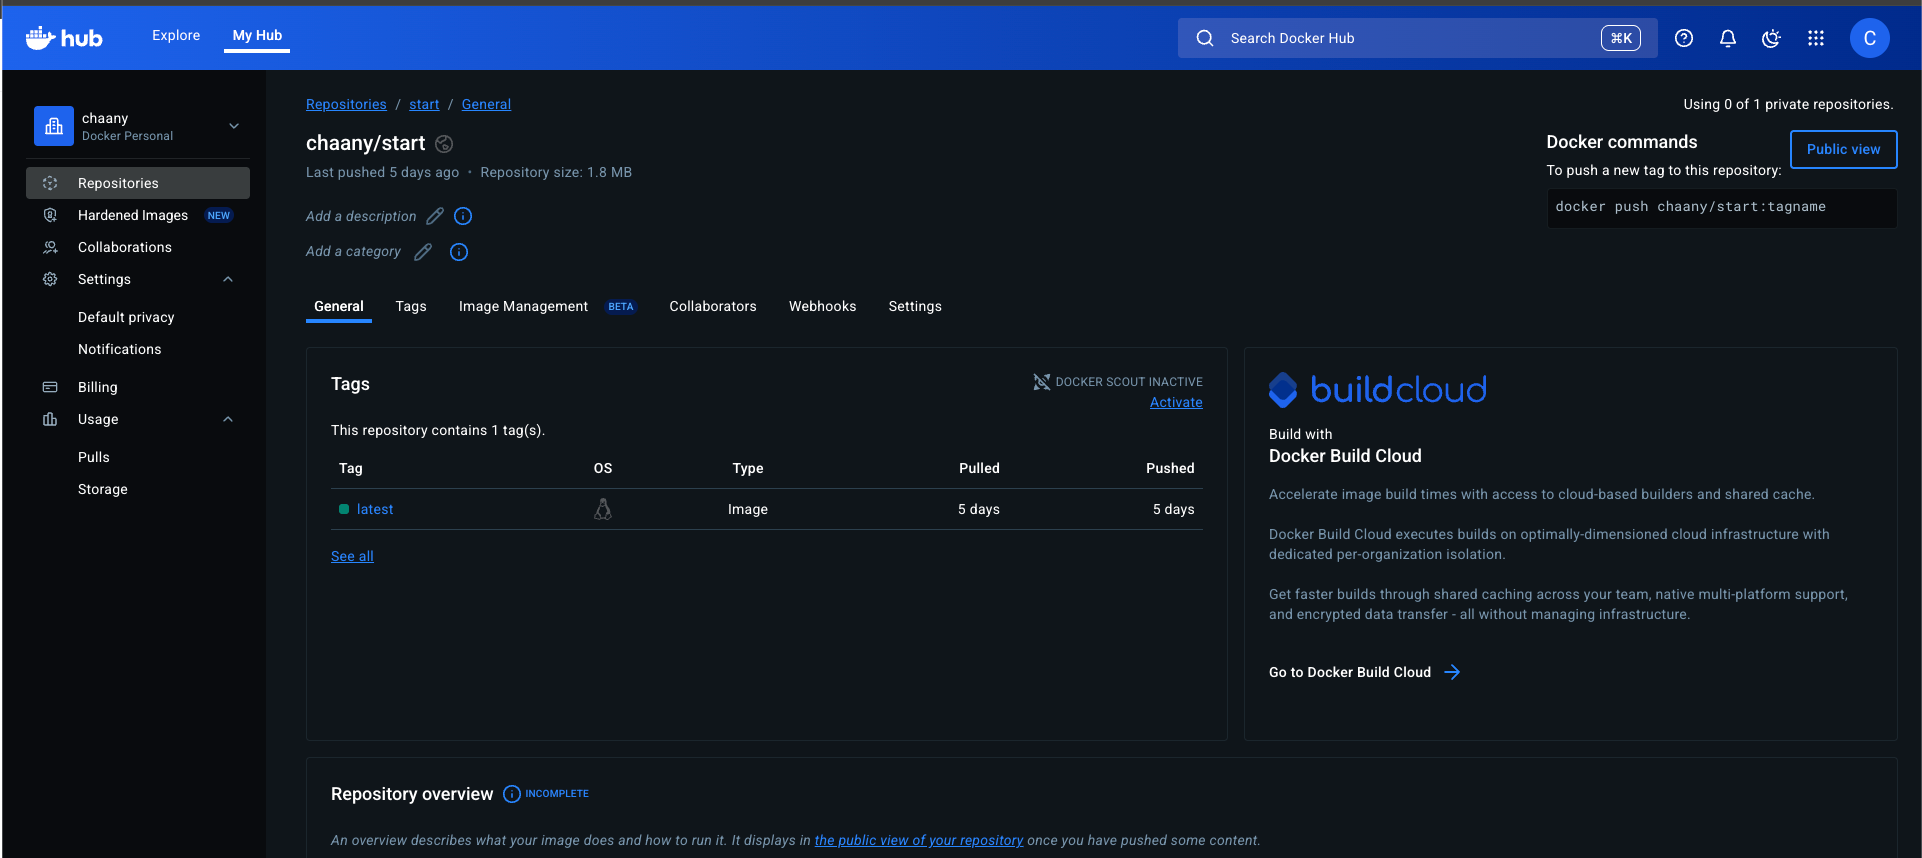Click the visibility icon beside chaany/start
This screenshot has height=858, width=1922.
pos(444,144)
